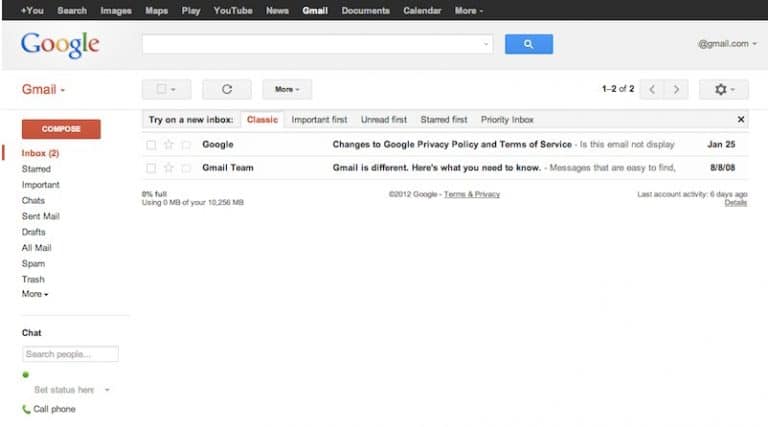Mark the Gmail Team email as important
The image size is (768, 427).
pyautogui.click(x=186, y=168)
